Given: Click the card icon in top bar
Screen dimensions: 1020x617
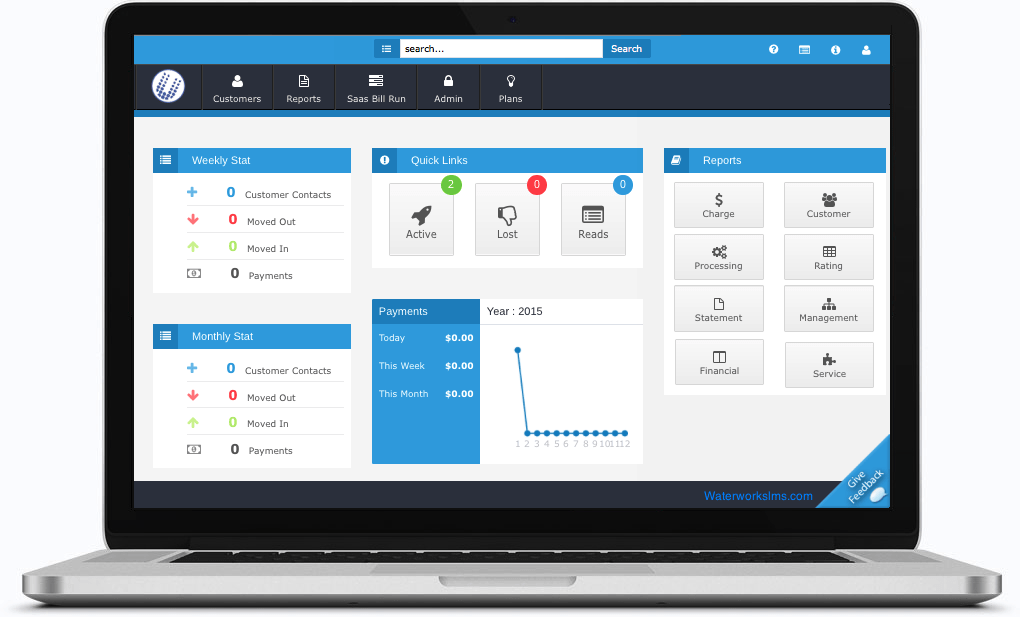Looking at the screenshot, I should [804, 49].
